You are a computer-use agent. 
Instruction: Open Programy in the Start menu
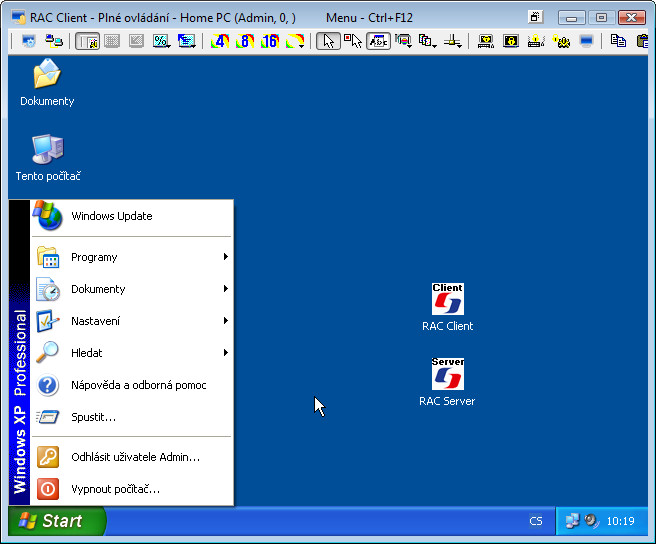[x=132, y=257]
